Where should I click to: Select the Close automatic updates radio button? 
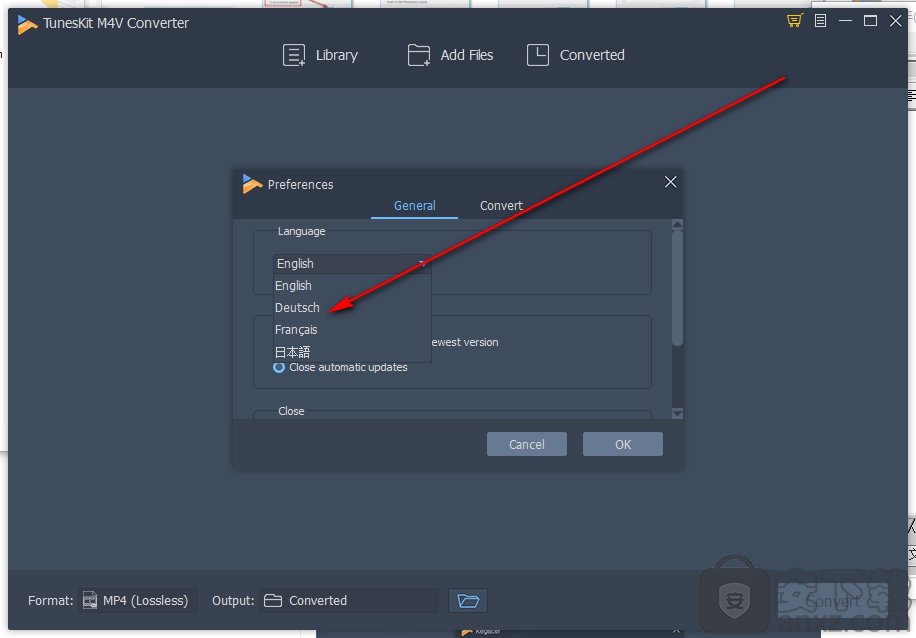[279, 367]
